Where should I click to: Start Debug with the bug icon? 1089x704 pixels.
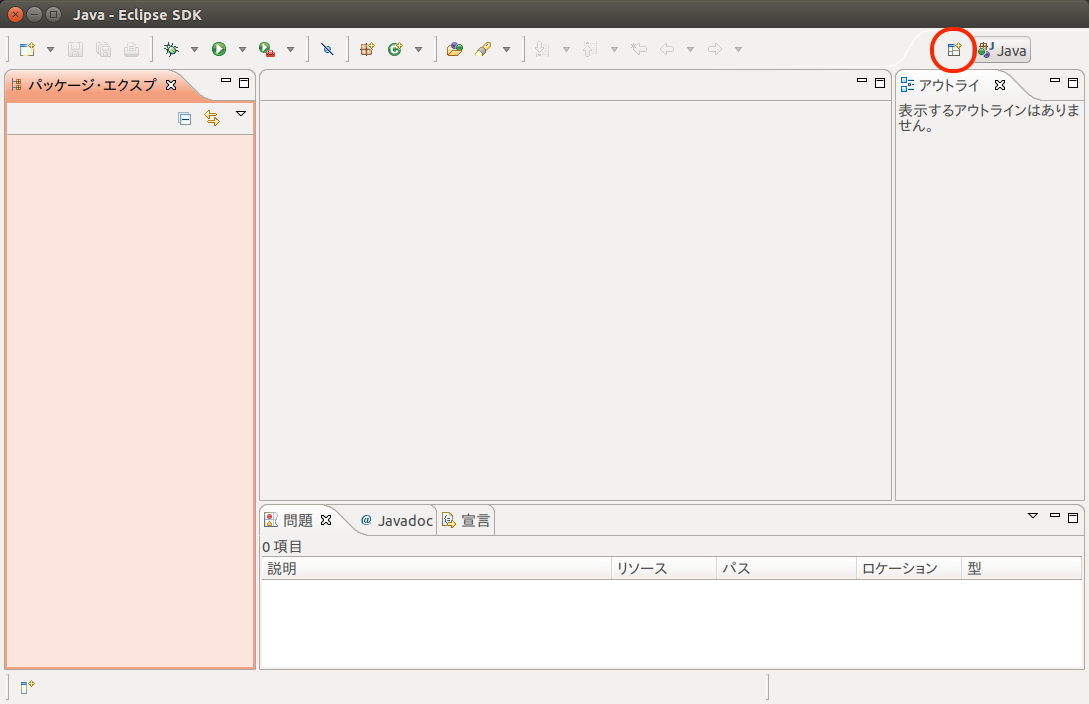[171, 49]
